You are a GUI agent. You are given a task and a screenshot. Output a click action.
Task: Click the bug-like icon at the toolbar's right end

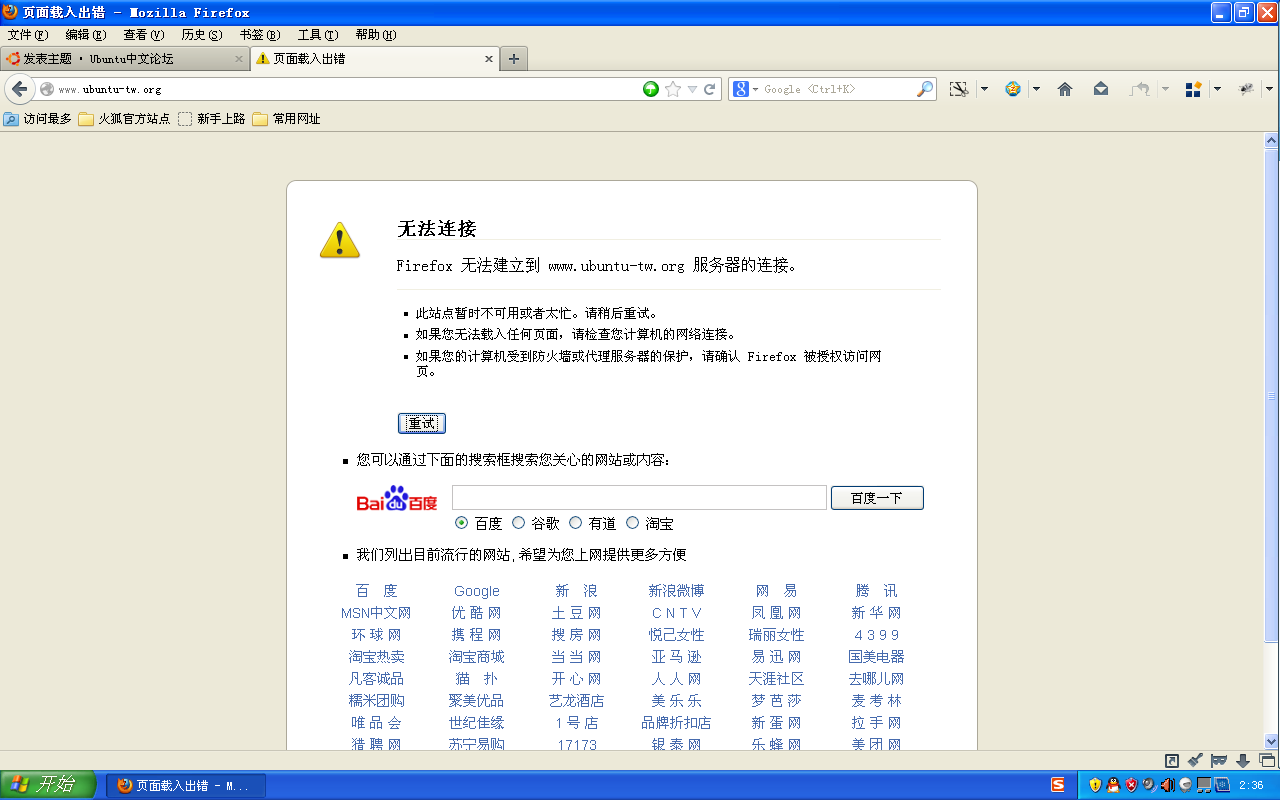coord(1246,89)
